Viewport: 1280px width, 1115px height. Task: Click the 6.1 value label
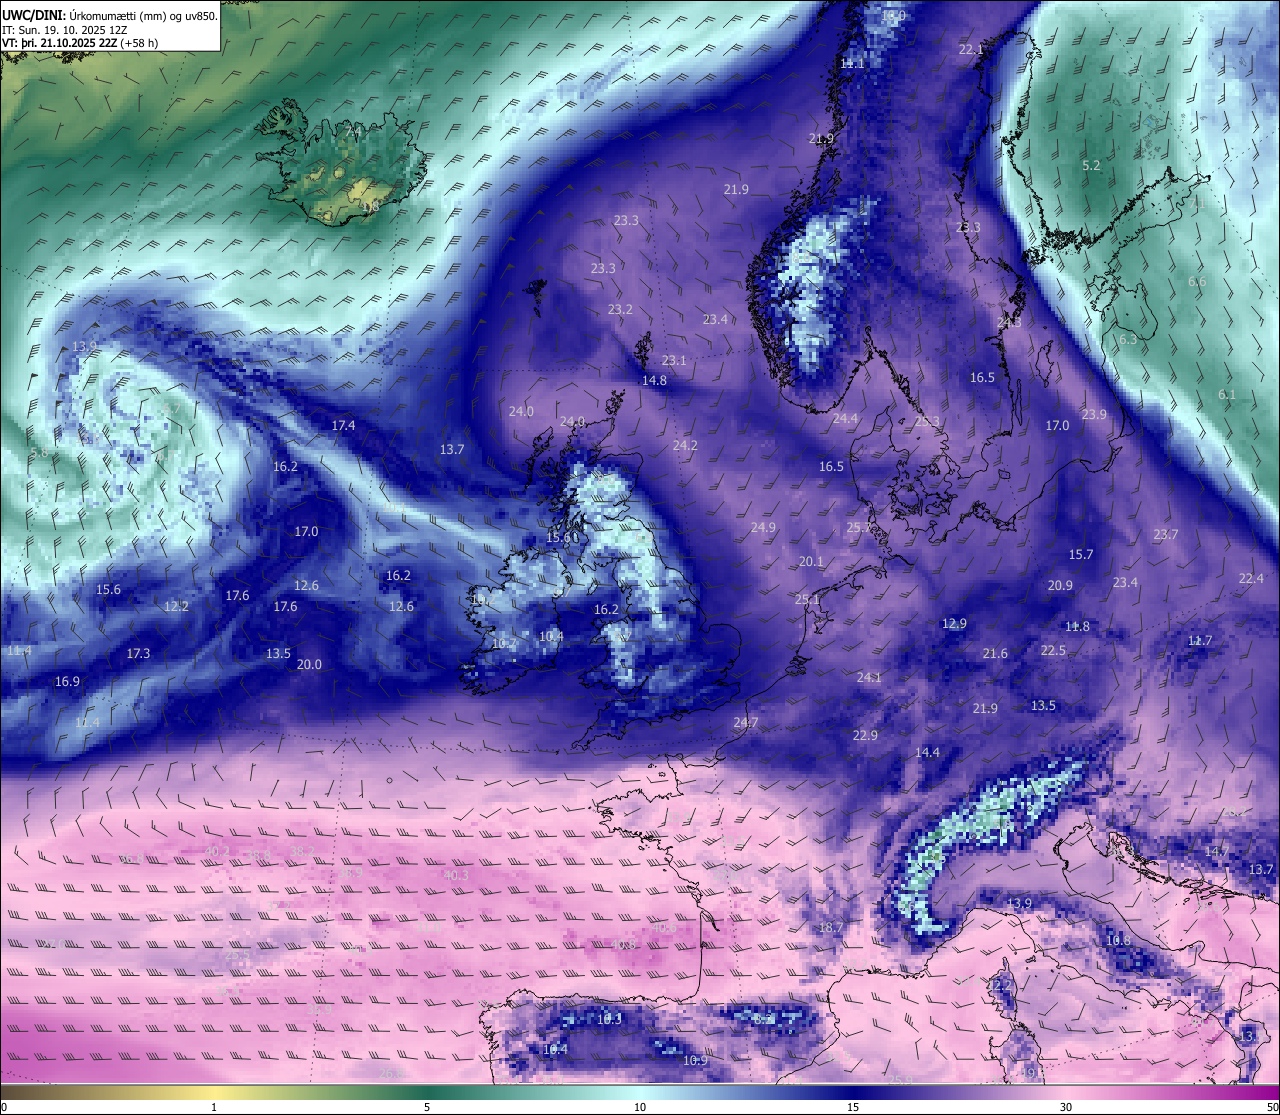point(1227,395)
